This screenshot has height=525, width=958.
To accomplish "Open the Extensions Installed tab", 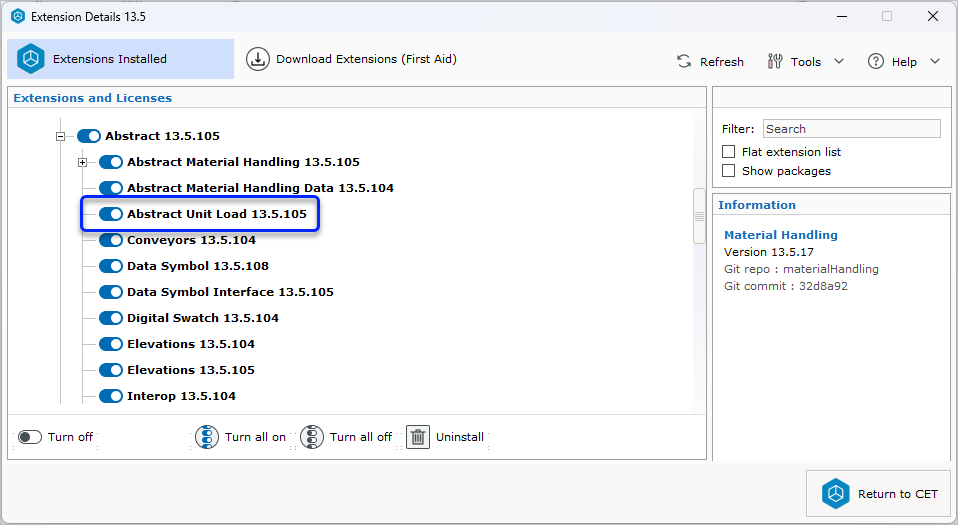I will (x=120, y=59).
